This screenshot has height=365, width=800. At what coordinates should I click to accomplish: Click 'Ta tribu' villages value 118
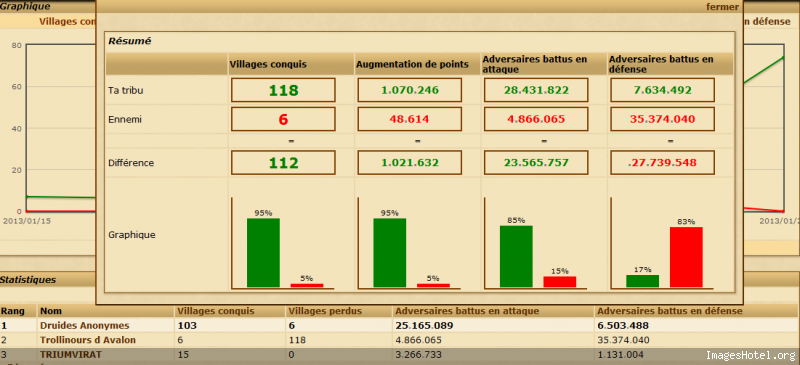(283, 90)
